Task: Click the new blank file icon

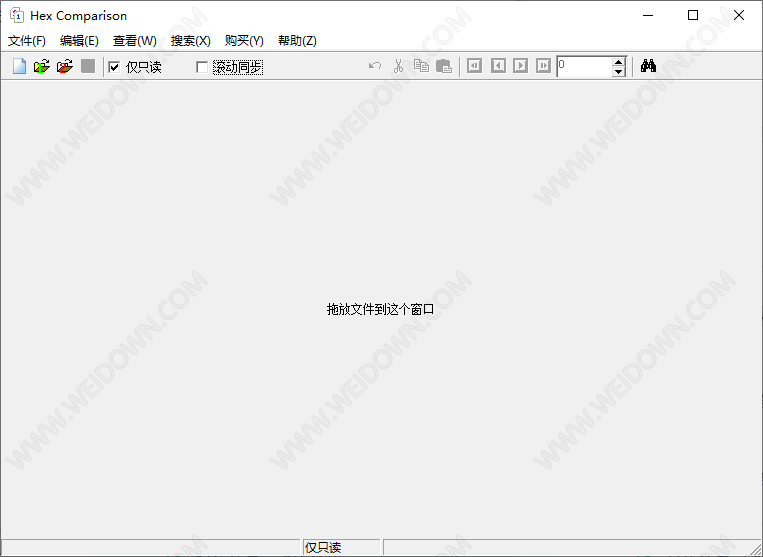Action: [x=19, y=66]
